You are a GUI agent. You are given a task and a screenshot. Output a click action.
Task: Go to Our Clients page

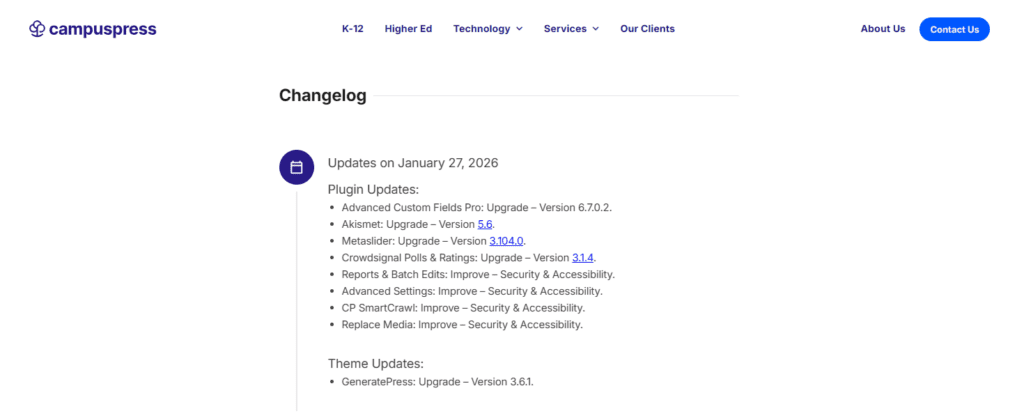coord(647,29)
